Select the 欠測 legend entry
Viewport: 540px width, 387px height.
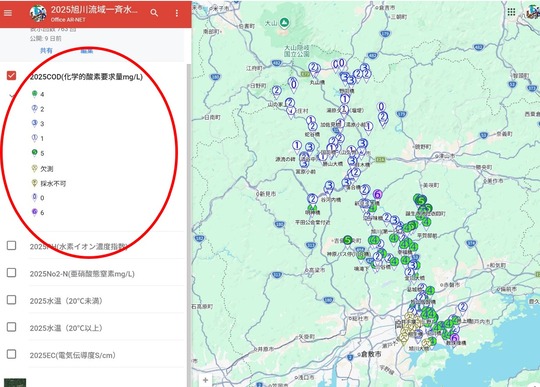pos(42,169)
